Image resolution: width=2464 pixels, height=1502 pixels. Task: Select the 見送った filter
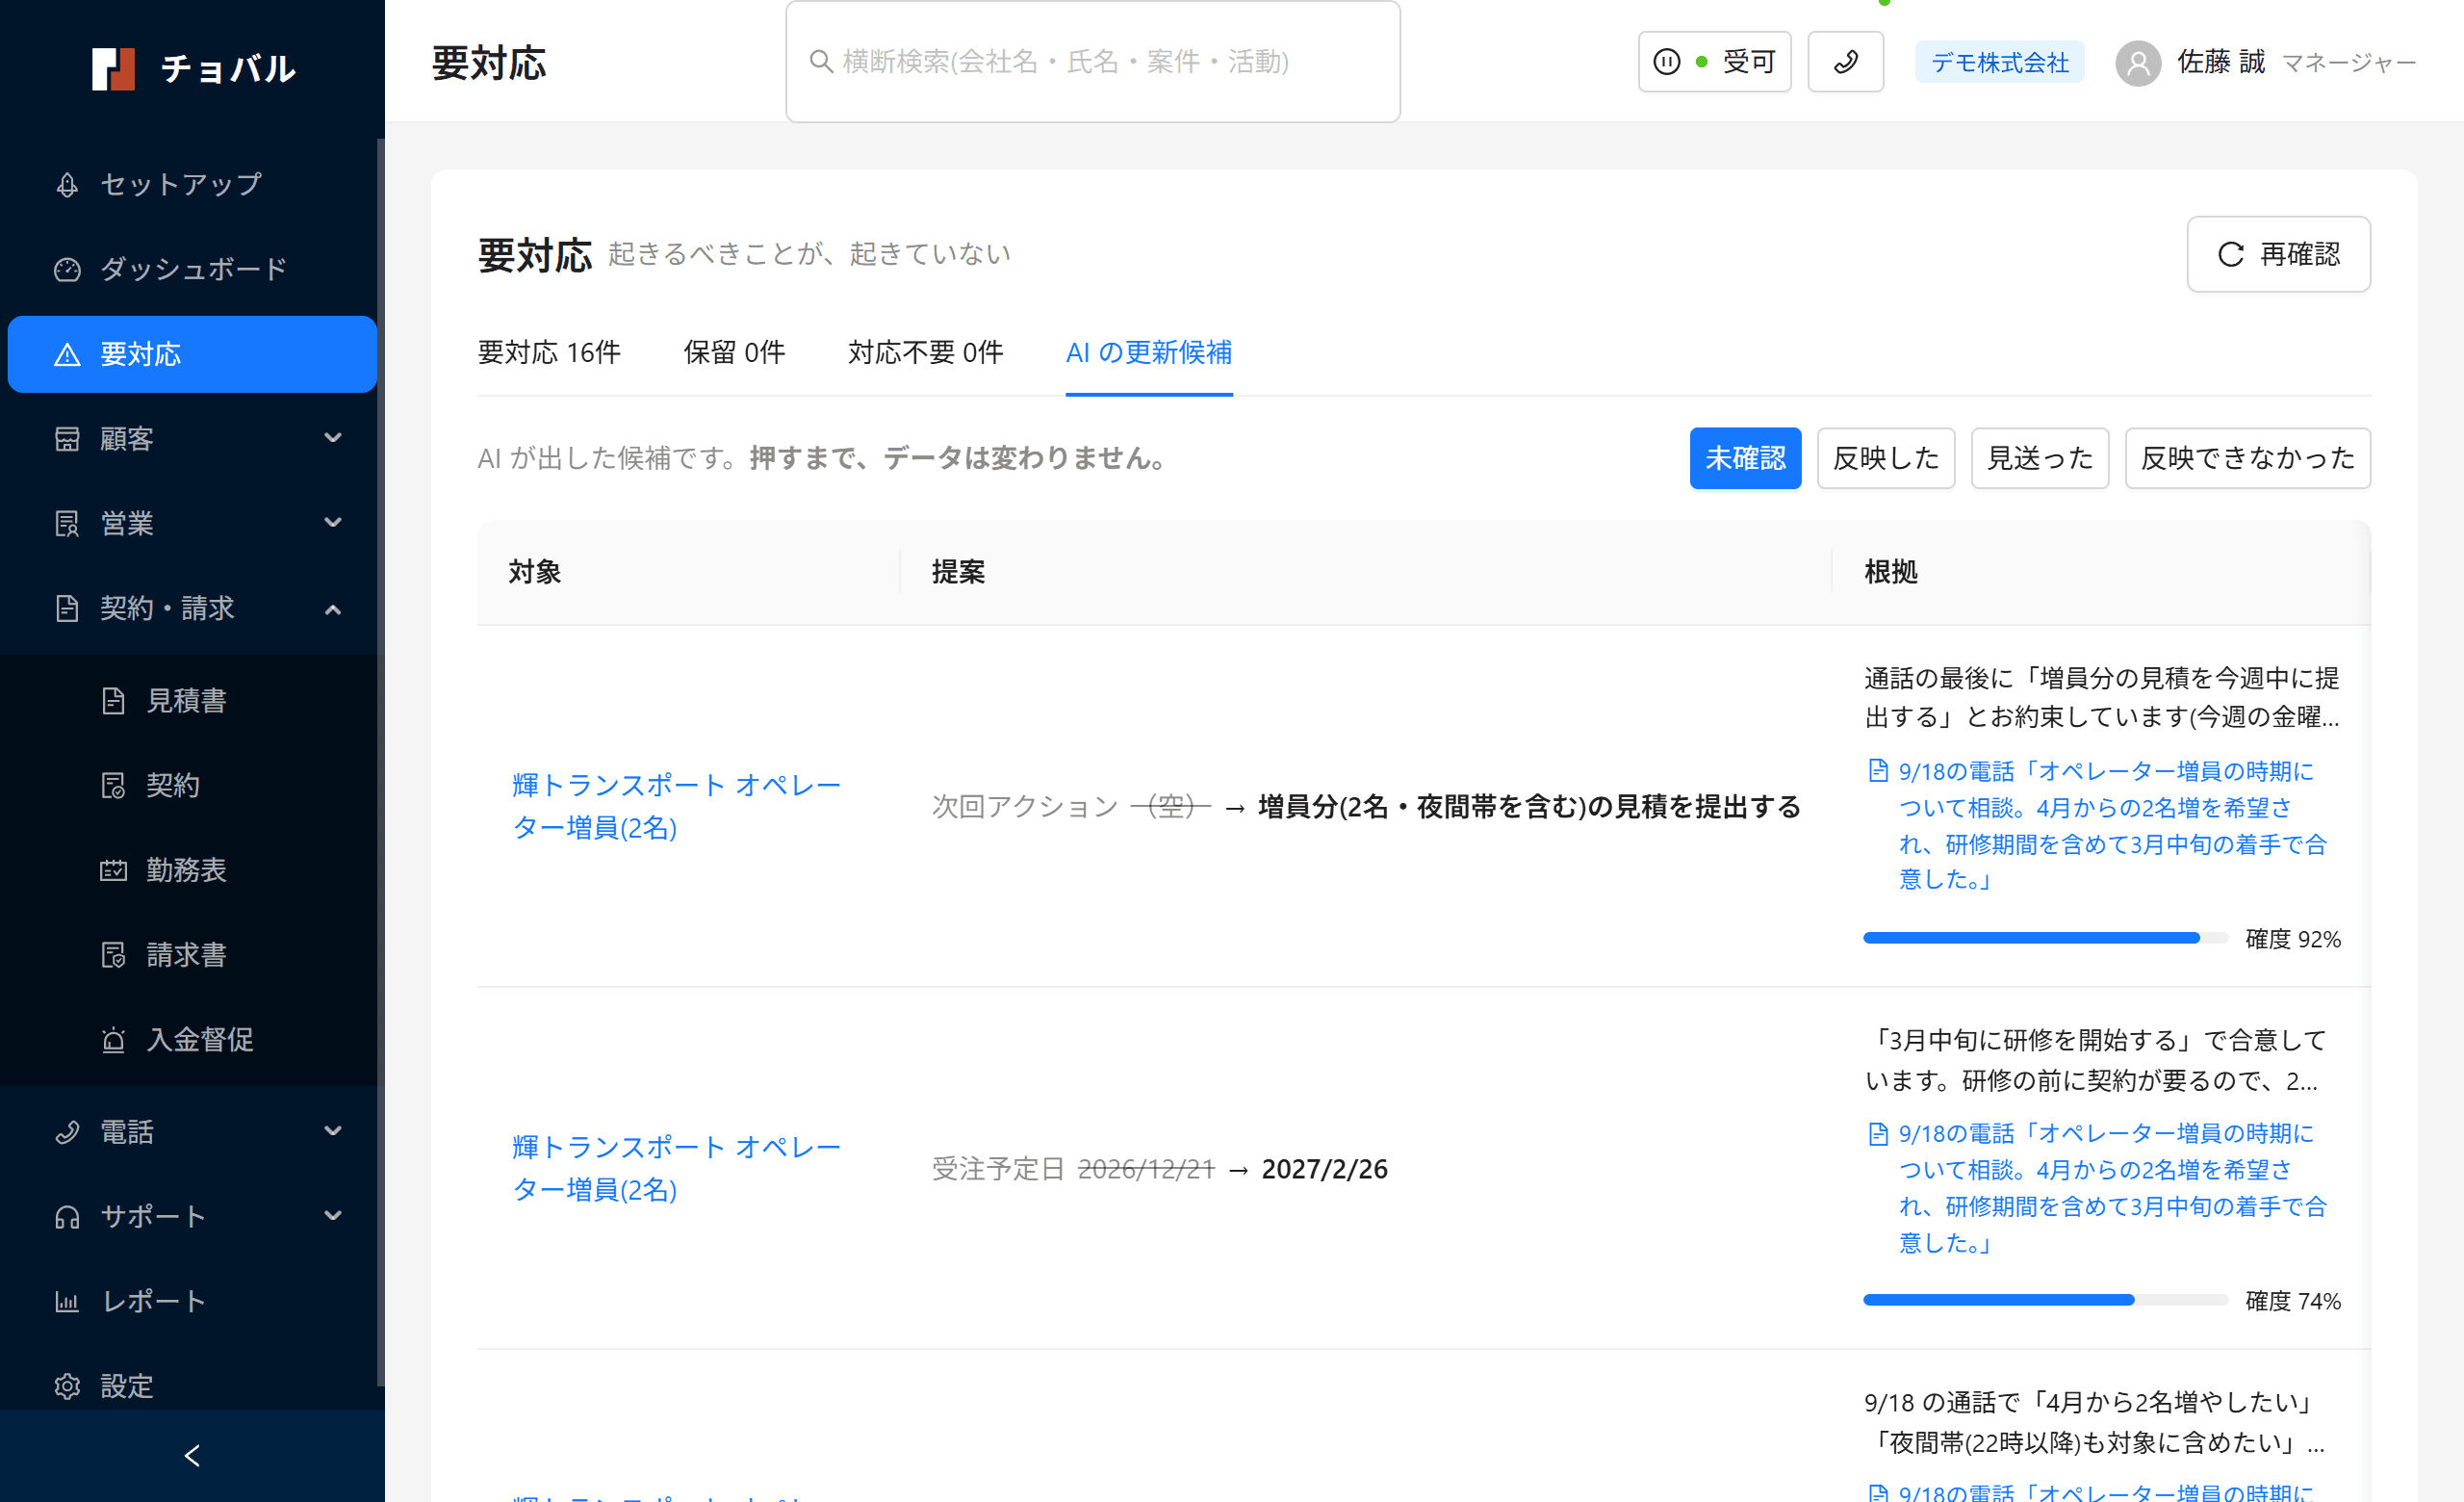[x=2040, y=458]
